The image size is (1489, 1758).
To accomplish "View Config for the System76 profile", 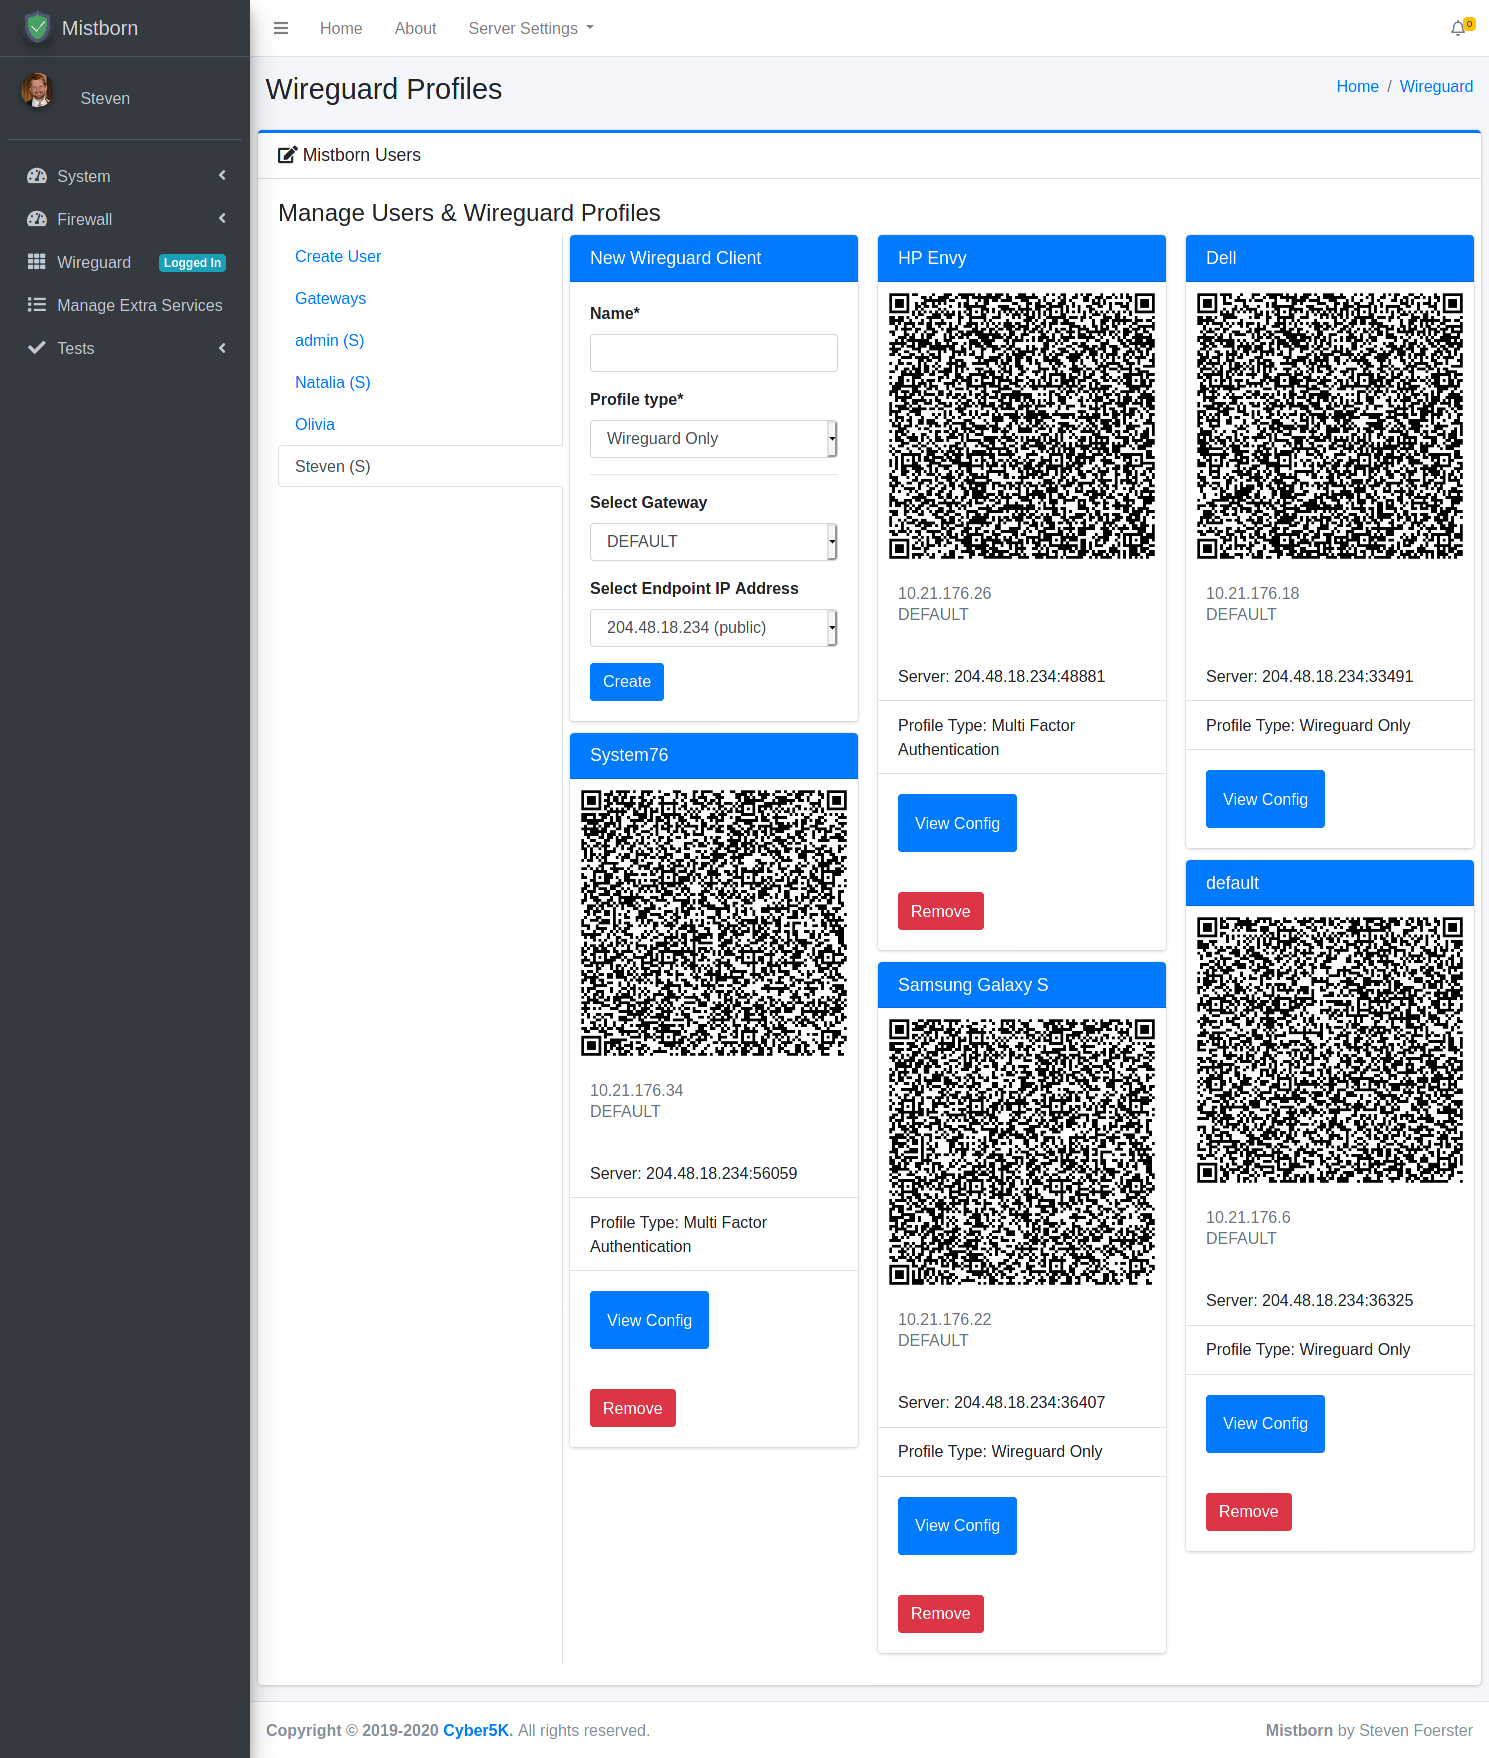I will [x=649, y=1320].
